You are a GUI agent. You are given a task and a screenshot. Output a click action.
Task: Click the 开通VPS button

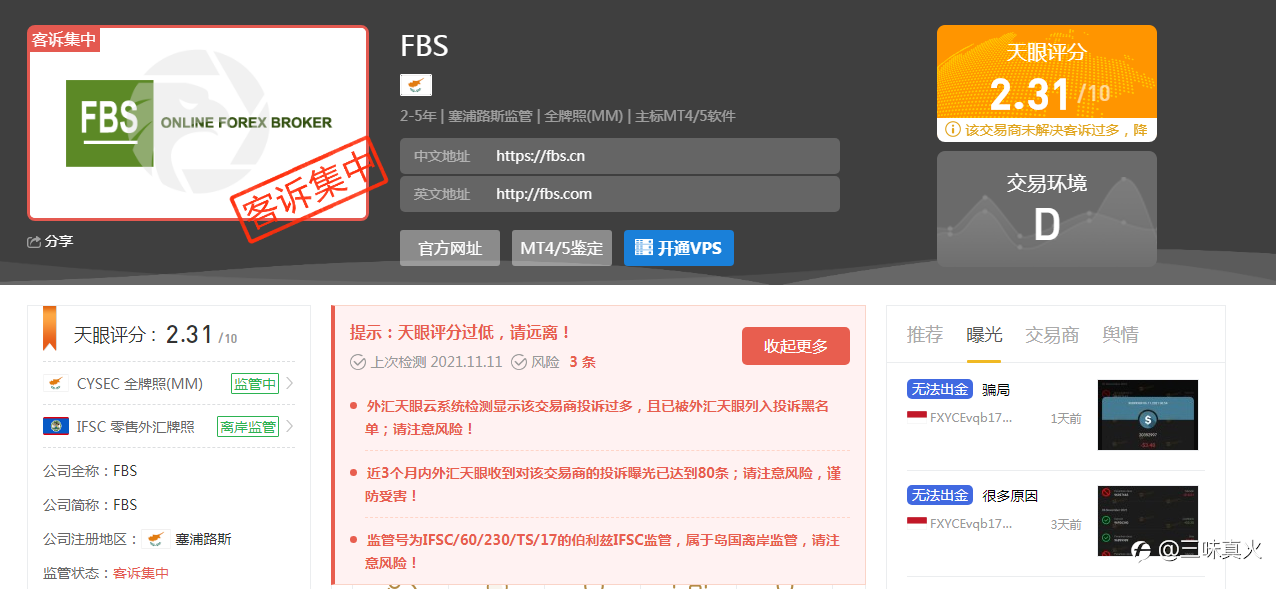pyautogui.click(x=679, y=248)
